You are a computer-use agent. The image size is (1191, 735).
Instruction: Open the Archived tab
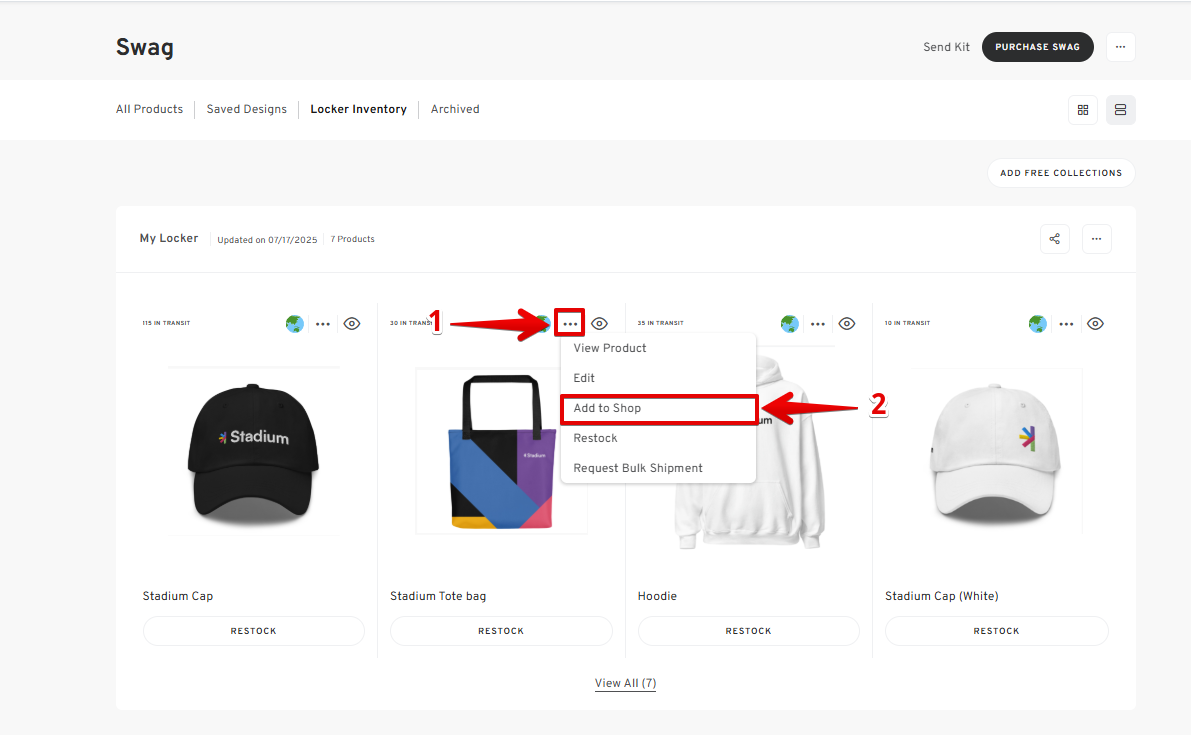point(455,109)
